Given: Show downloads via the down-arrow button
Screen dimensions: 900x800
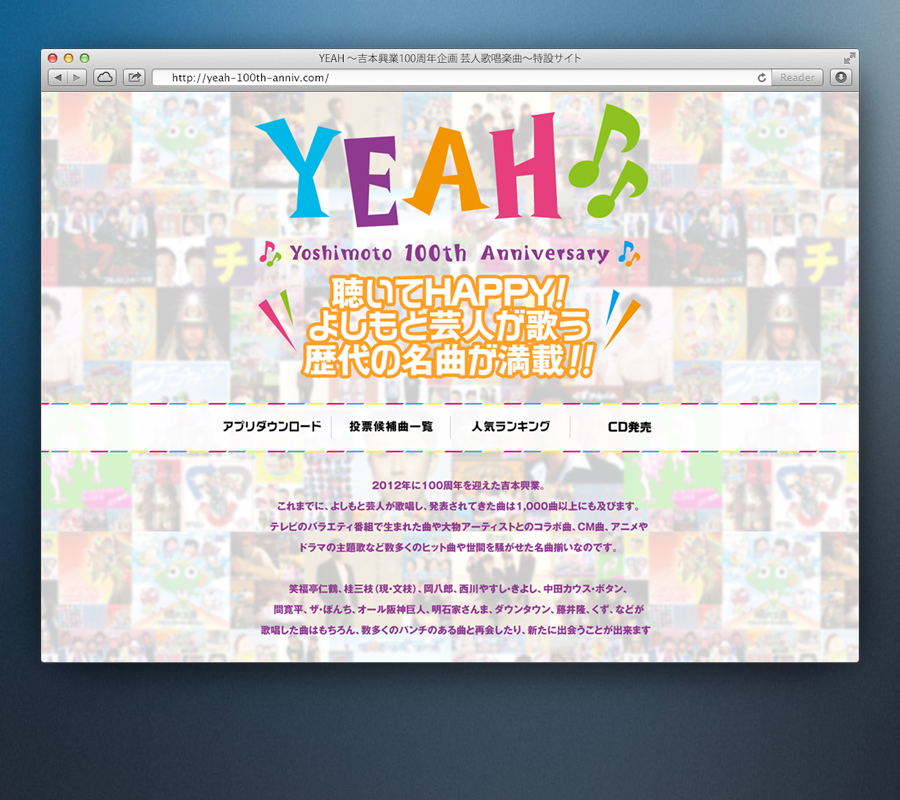Looking at the screenshot, I should (x=841, y=77).
